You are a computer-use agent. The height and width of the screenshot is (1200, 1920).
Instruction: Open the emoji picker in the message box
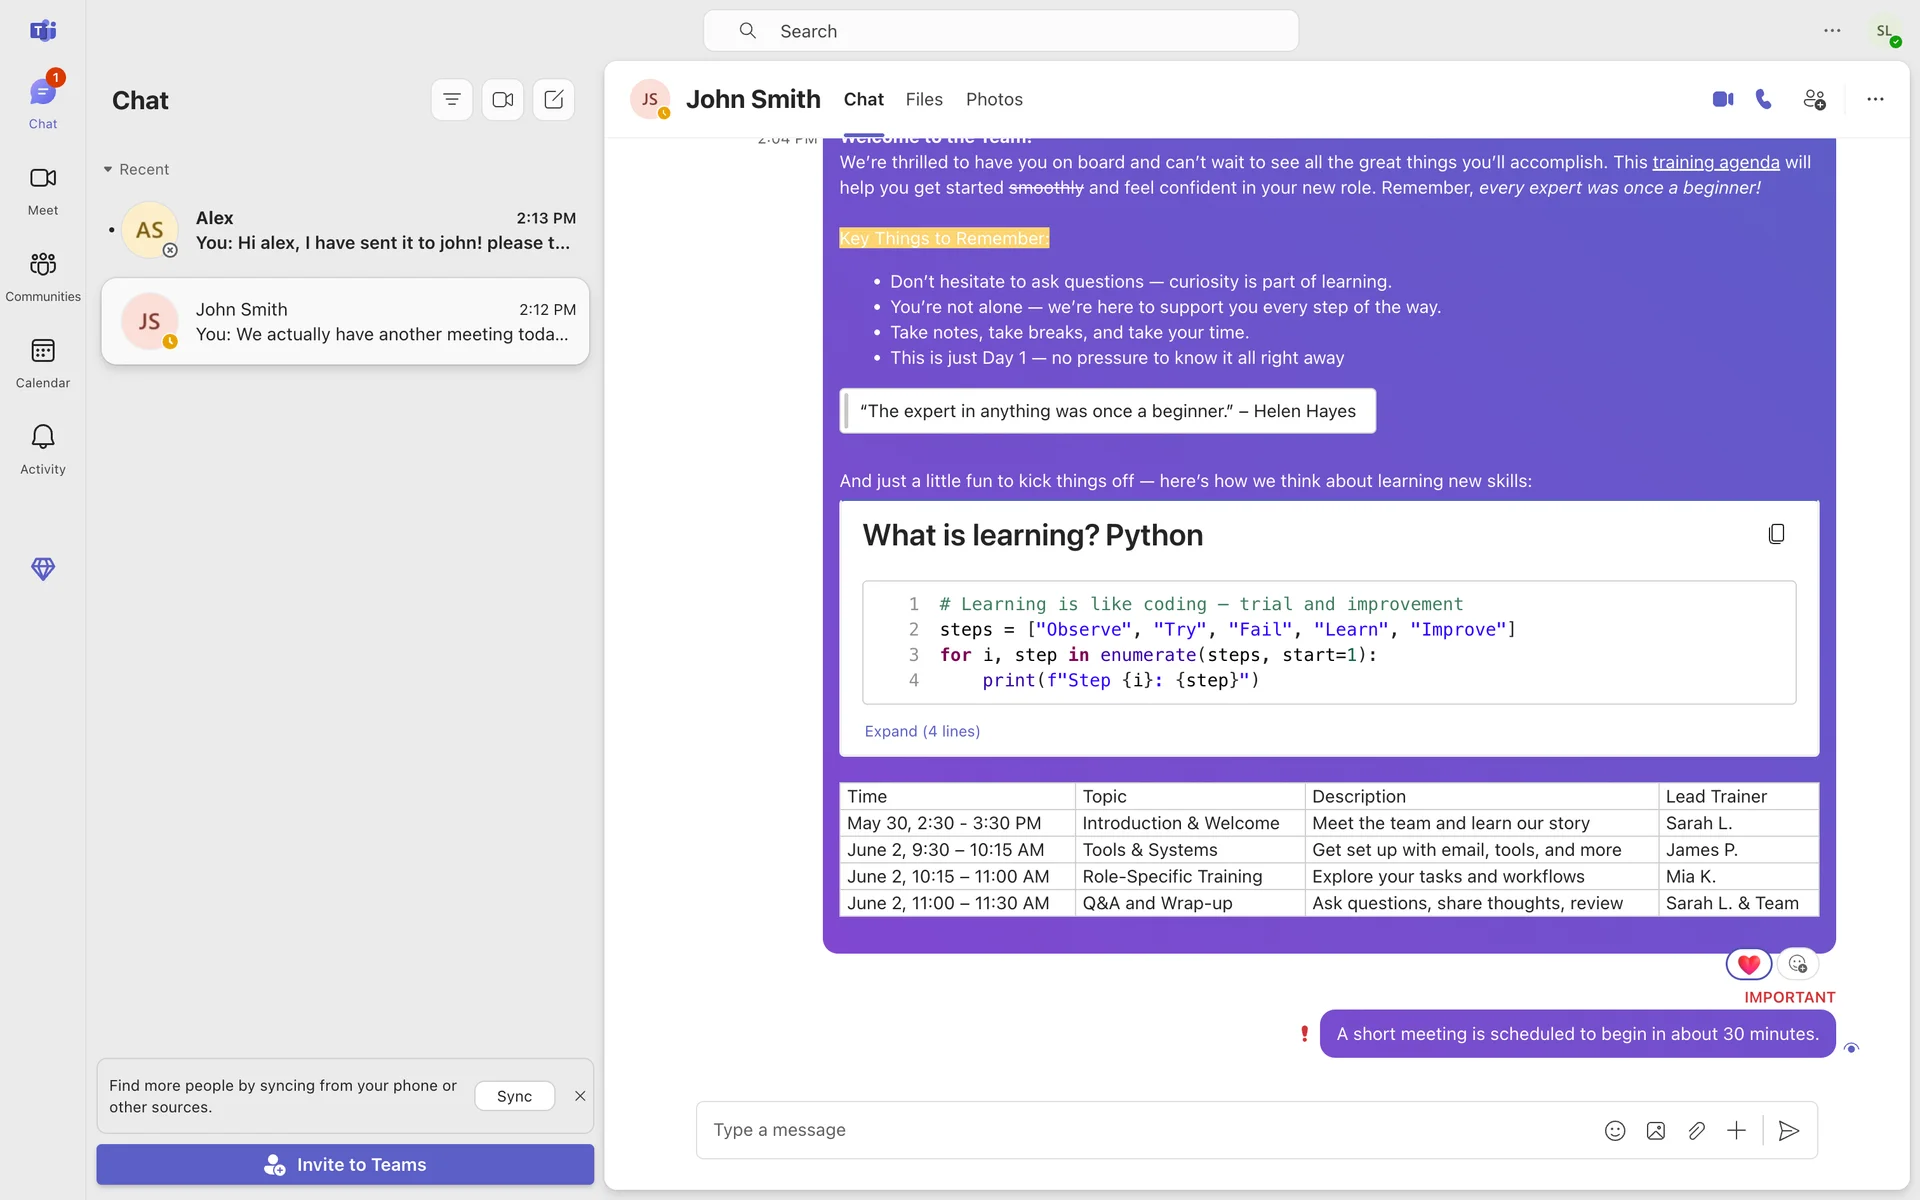pos(1615,1131)
